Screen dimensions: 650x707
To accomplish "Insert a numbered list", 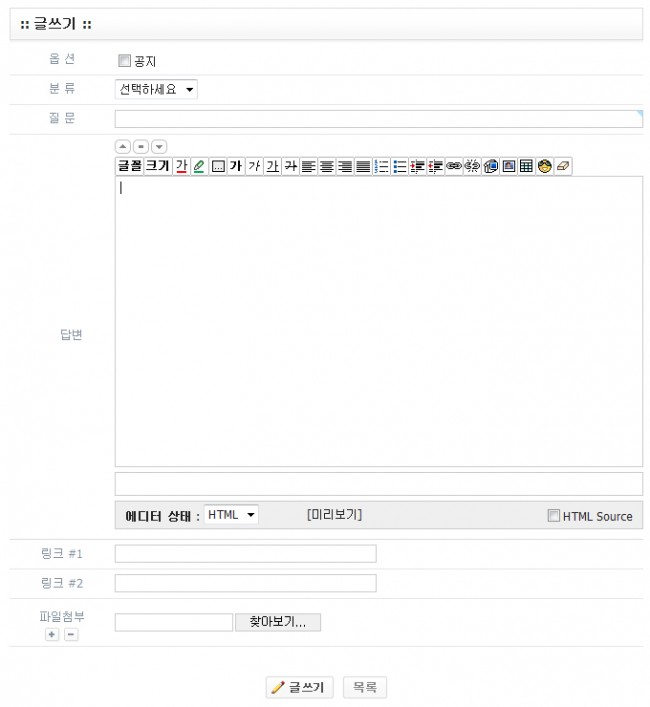I will pos(381,166).
